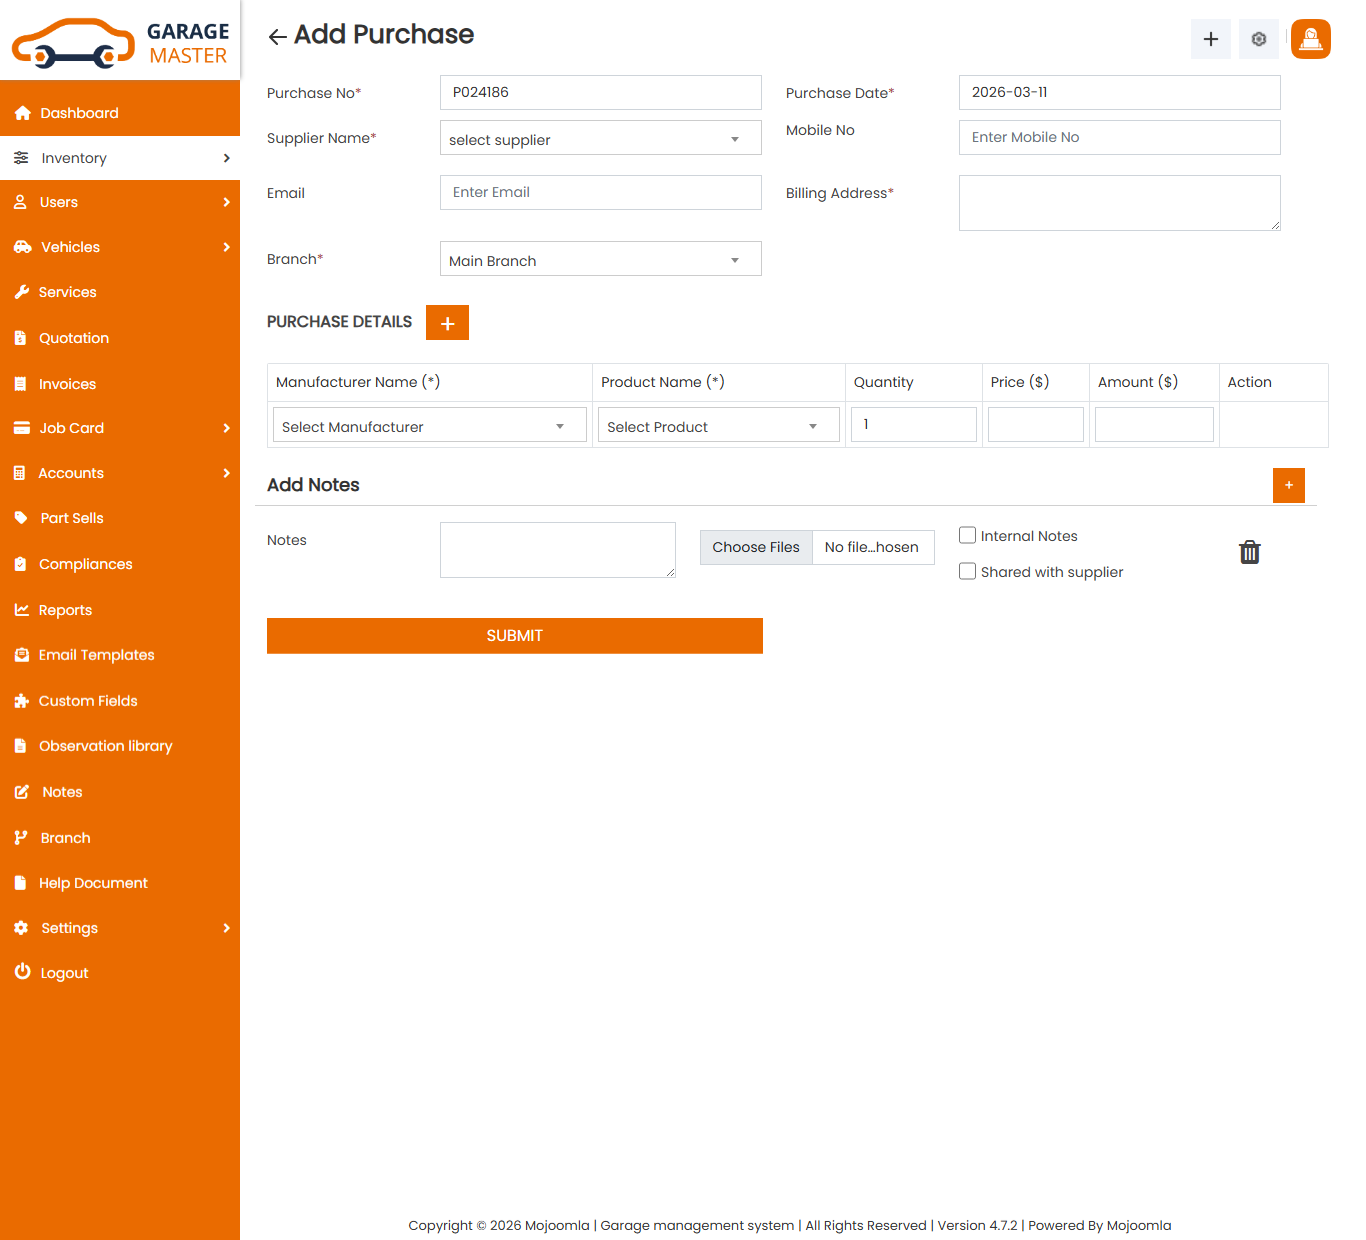The image size is (1366, 1240).
Task: Check the Shared with supplier box
Action: tap(967, 572)
